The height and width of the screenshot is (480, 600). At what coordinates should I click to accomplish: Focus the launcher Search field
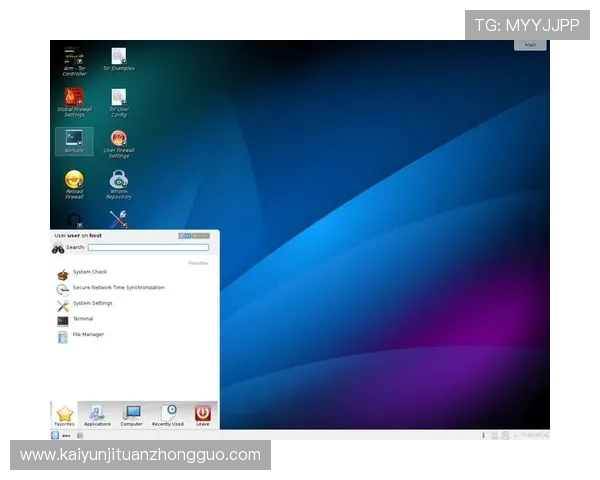point(148,247)
